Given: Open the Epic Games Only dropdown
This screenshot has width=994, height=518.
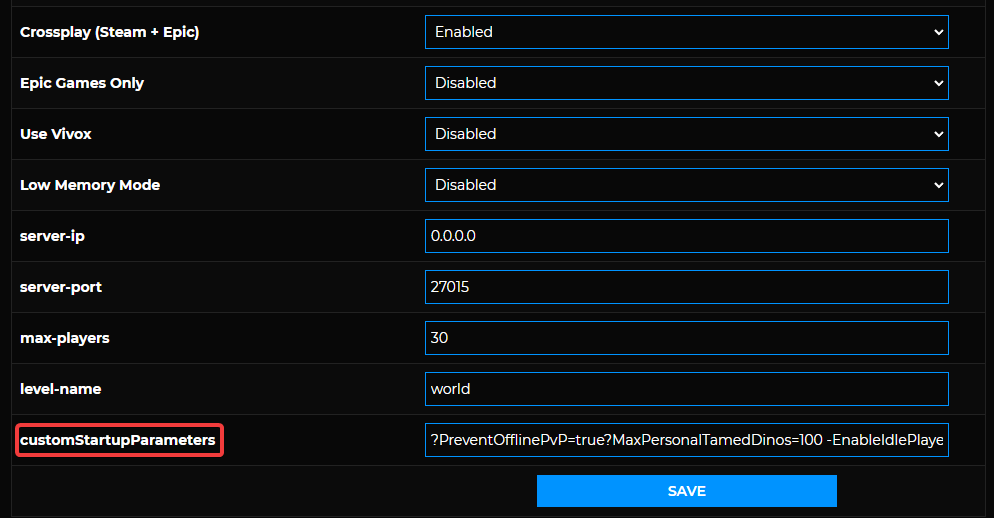Looking at the screenshot, I should [x=687, y=83].
